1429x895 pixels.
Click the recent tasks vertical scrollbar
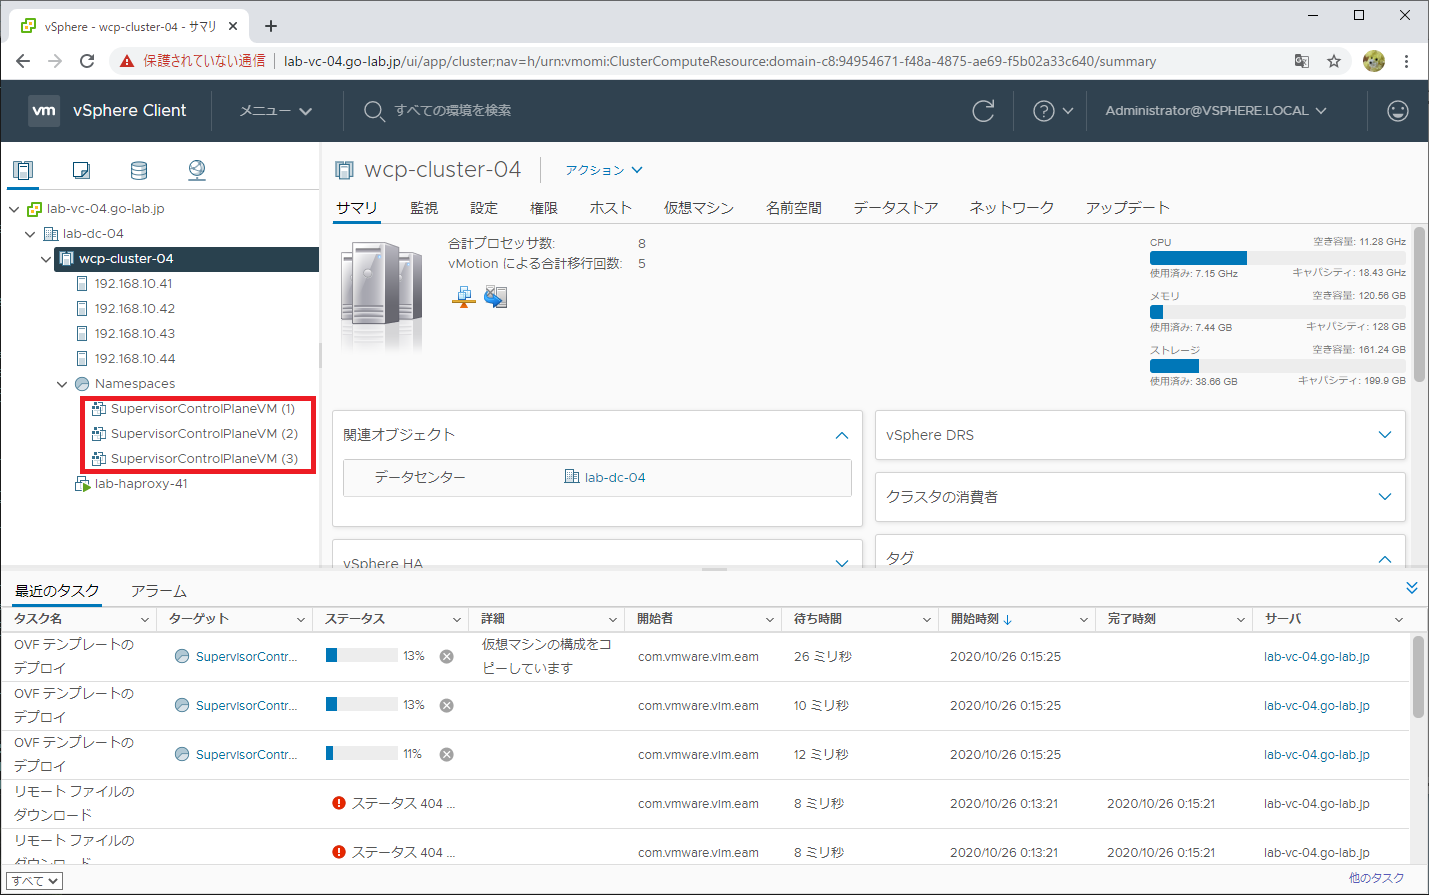pyautogui.click(x=1418, y=677)
